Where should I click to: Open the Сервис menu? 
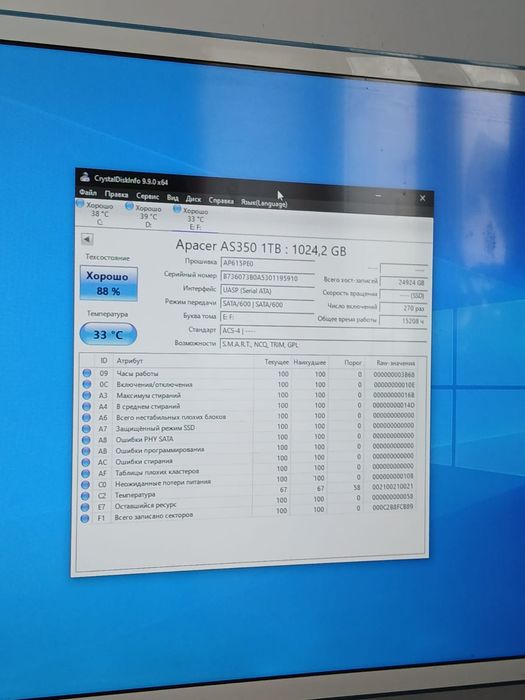(147, 196)
